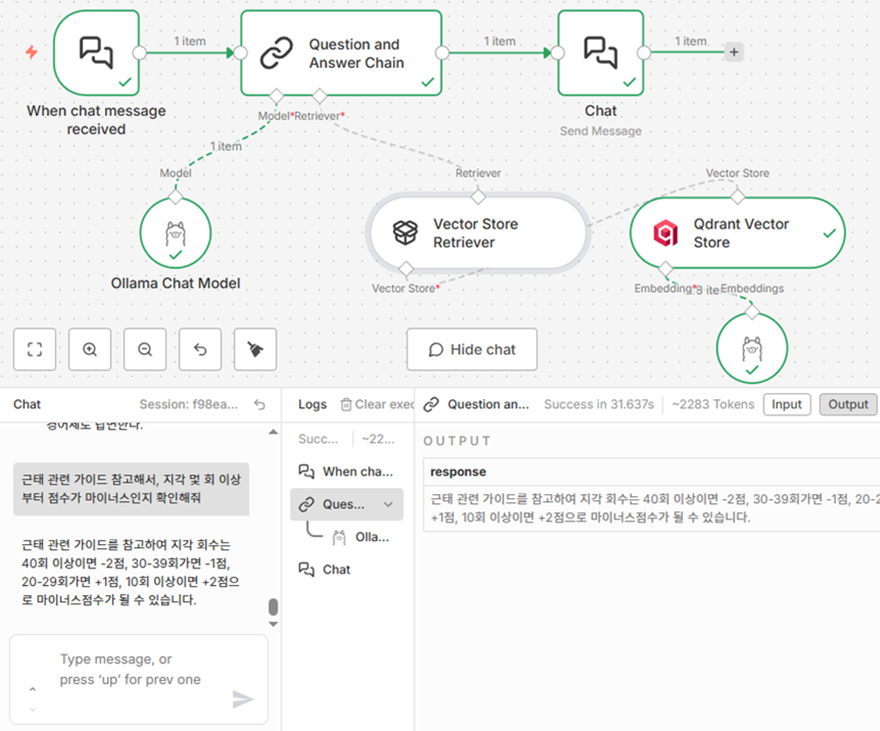The height and width of the screenshot is (731, 880).
Task: Switch to the Input view
Action: (787, 404)
